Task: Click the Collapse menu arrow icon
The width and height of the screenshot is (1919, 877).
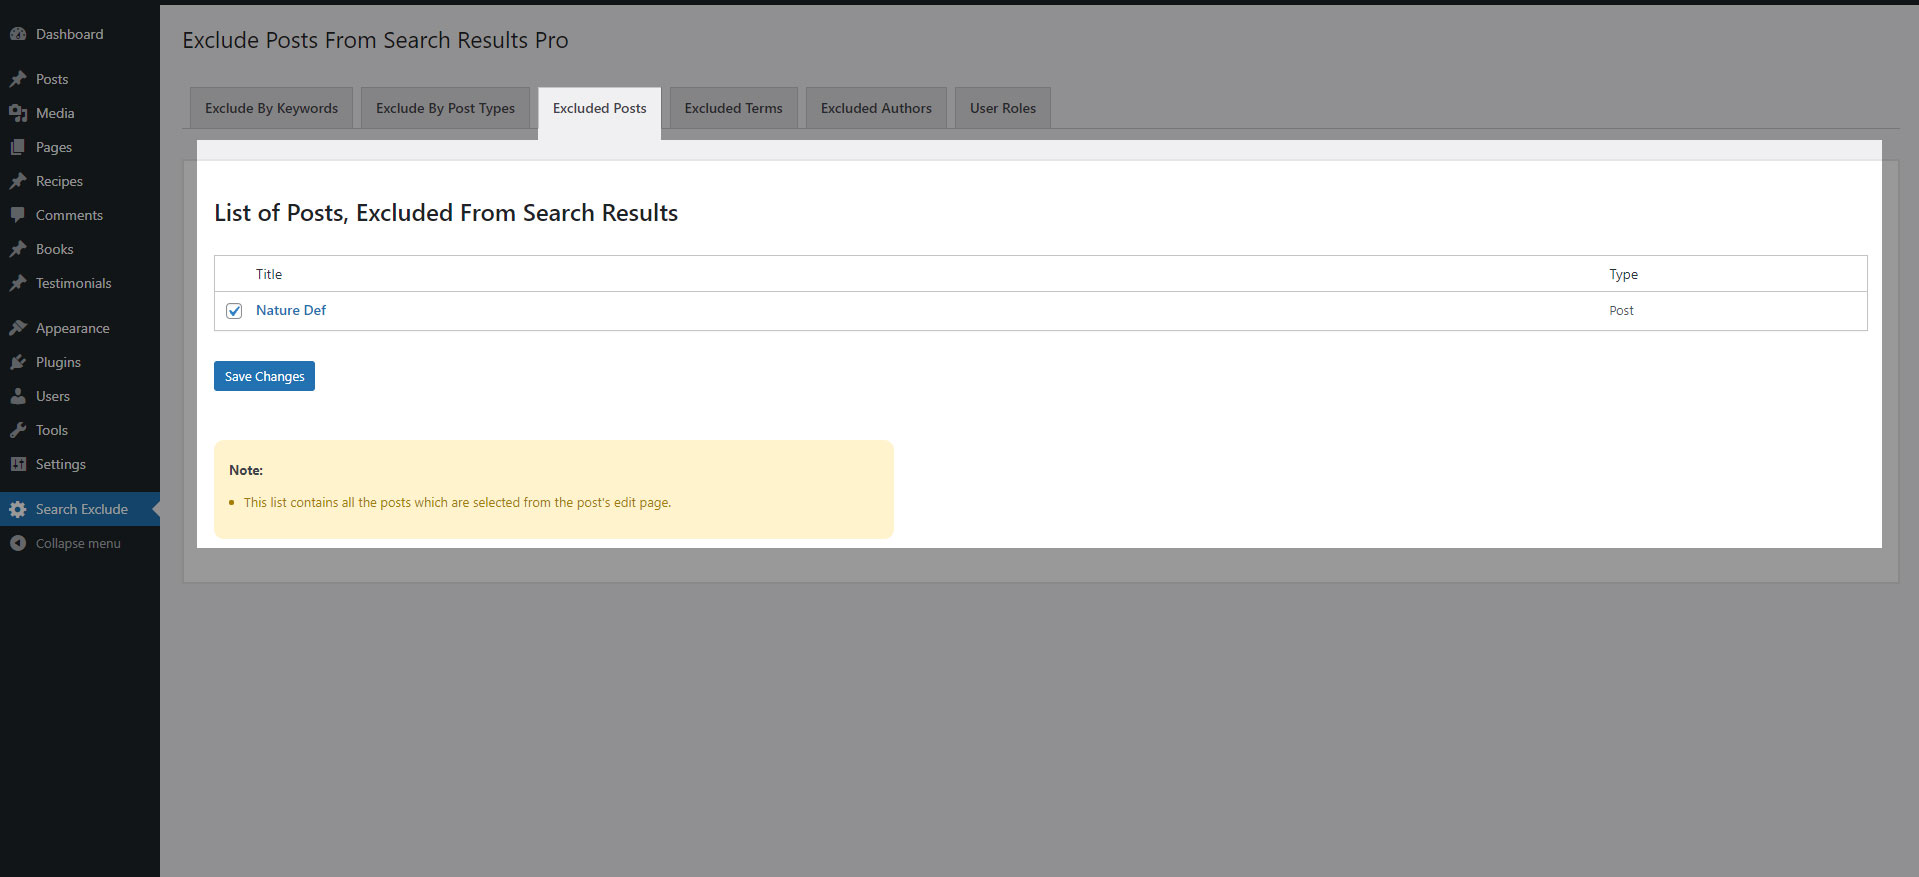Action: tap(18, 543)
